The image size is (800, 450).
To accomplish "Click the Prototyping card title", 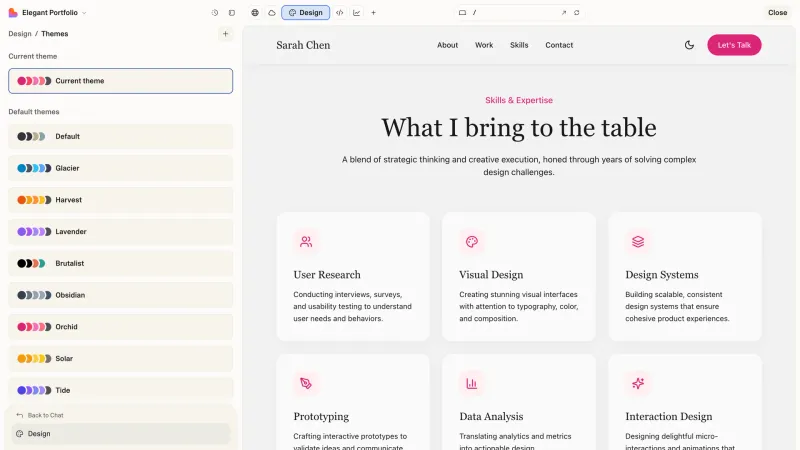I will point(321,416).
